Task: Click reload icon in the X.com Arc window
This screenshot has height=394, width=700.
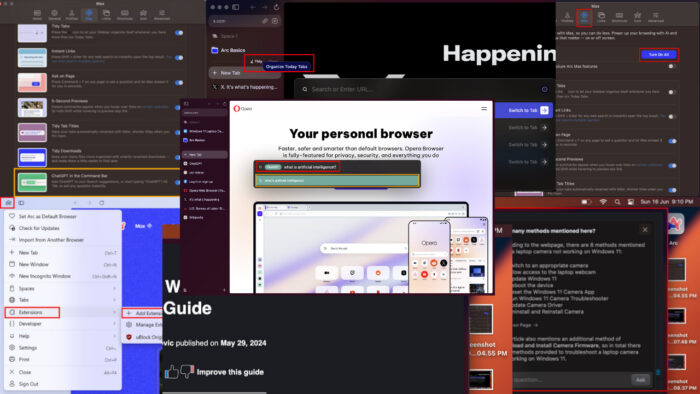Action: click(276, 7)
